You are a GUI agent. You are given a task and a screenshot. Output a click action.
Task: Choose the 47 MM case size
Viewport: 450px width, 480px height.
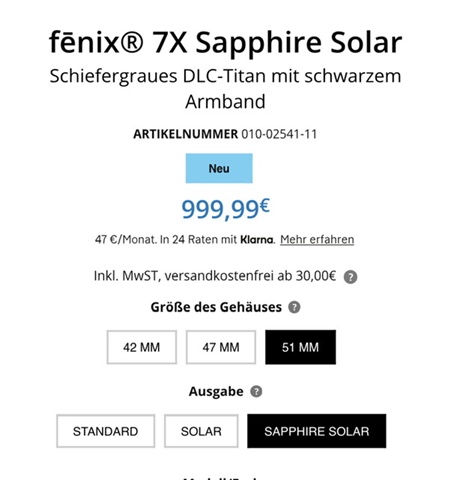click(221, 347)
